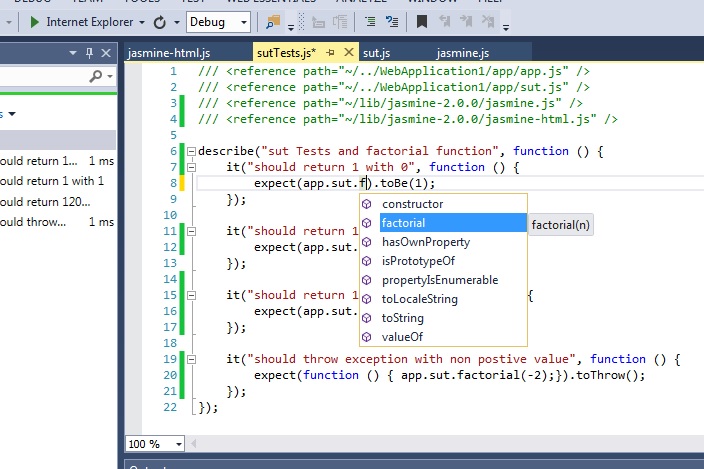This screenshot has width=704, height=469.
Task: Click the method icon beside 'hasOwnProperty'
Action: [367, 242]
